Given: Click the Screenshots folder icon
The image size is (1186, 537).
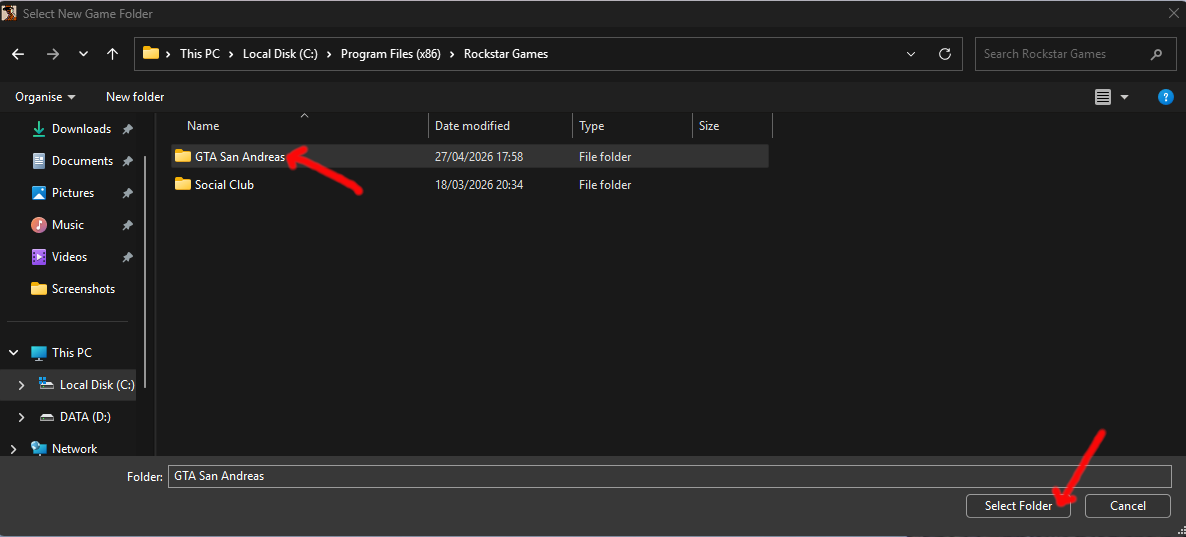Looking at the screenshot, I should 39,288.
